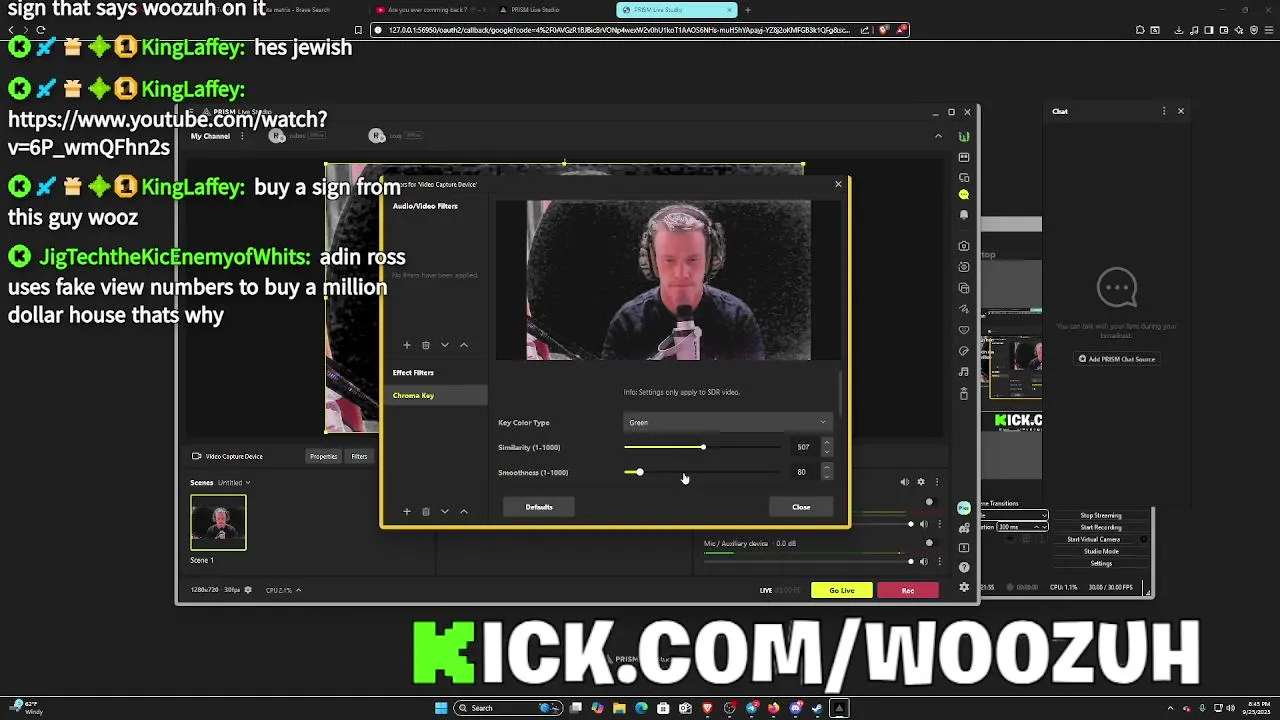
Task: Open Windows Start menu
Action: pos(441,708)
